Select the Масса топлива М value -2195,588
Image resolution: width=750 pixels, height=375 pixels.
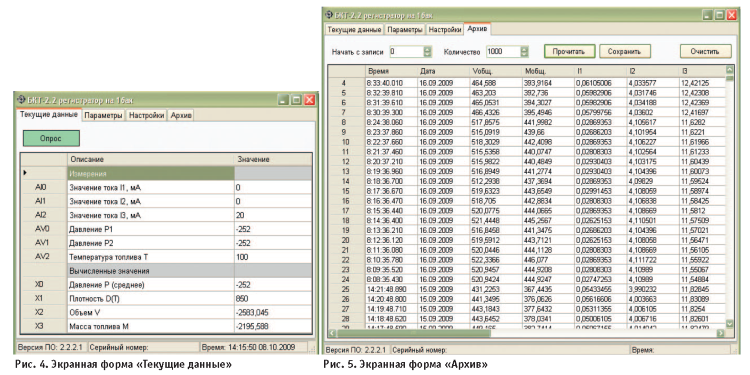pos(273,327)
